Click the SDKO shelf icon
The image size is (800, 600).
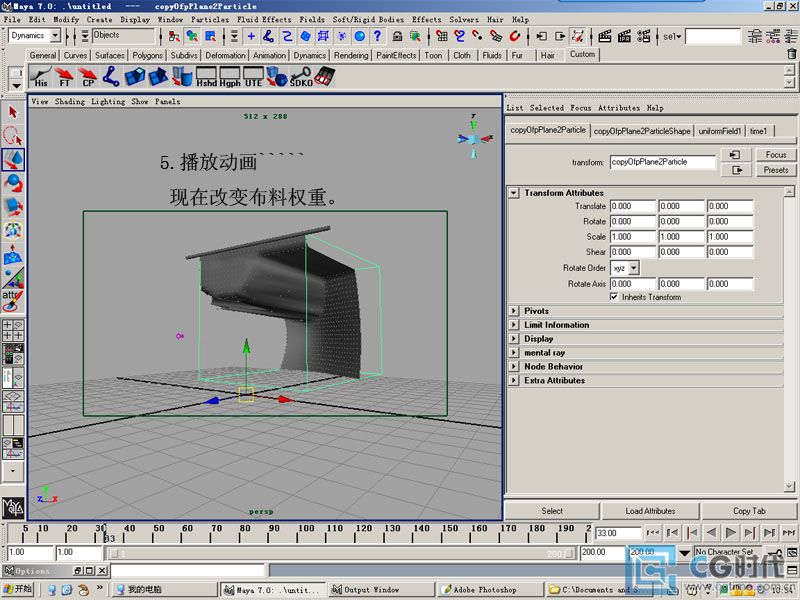pos(301,77)
